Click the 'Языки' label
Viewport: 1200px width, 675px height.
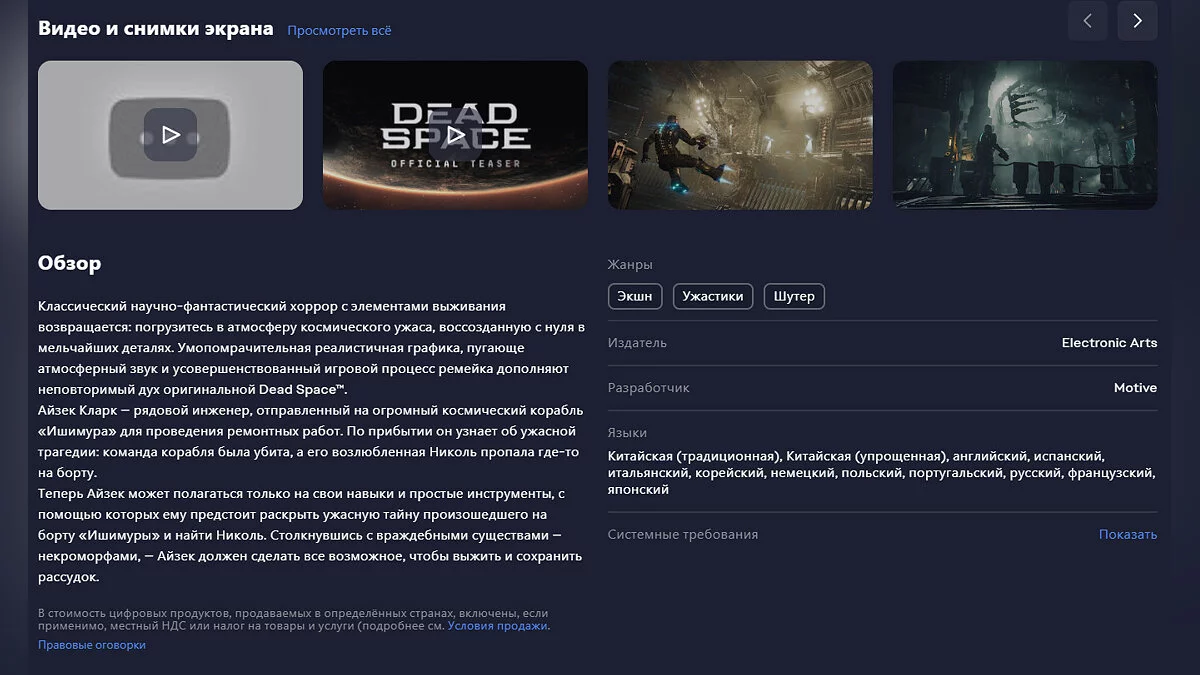point(627,433)
